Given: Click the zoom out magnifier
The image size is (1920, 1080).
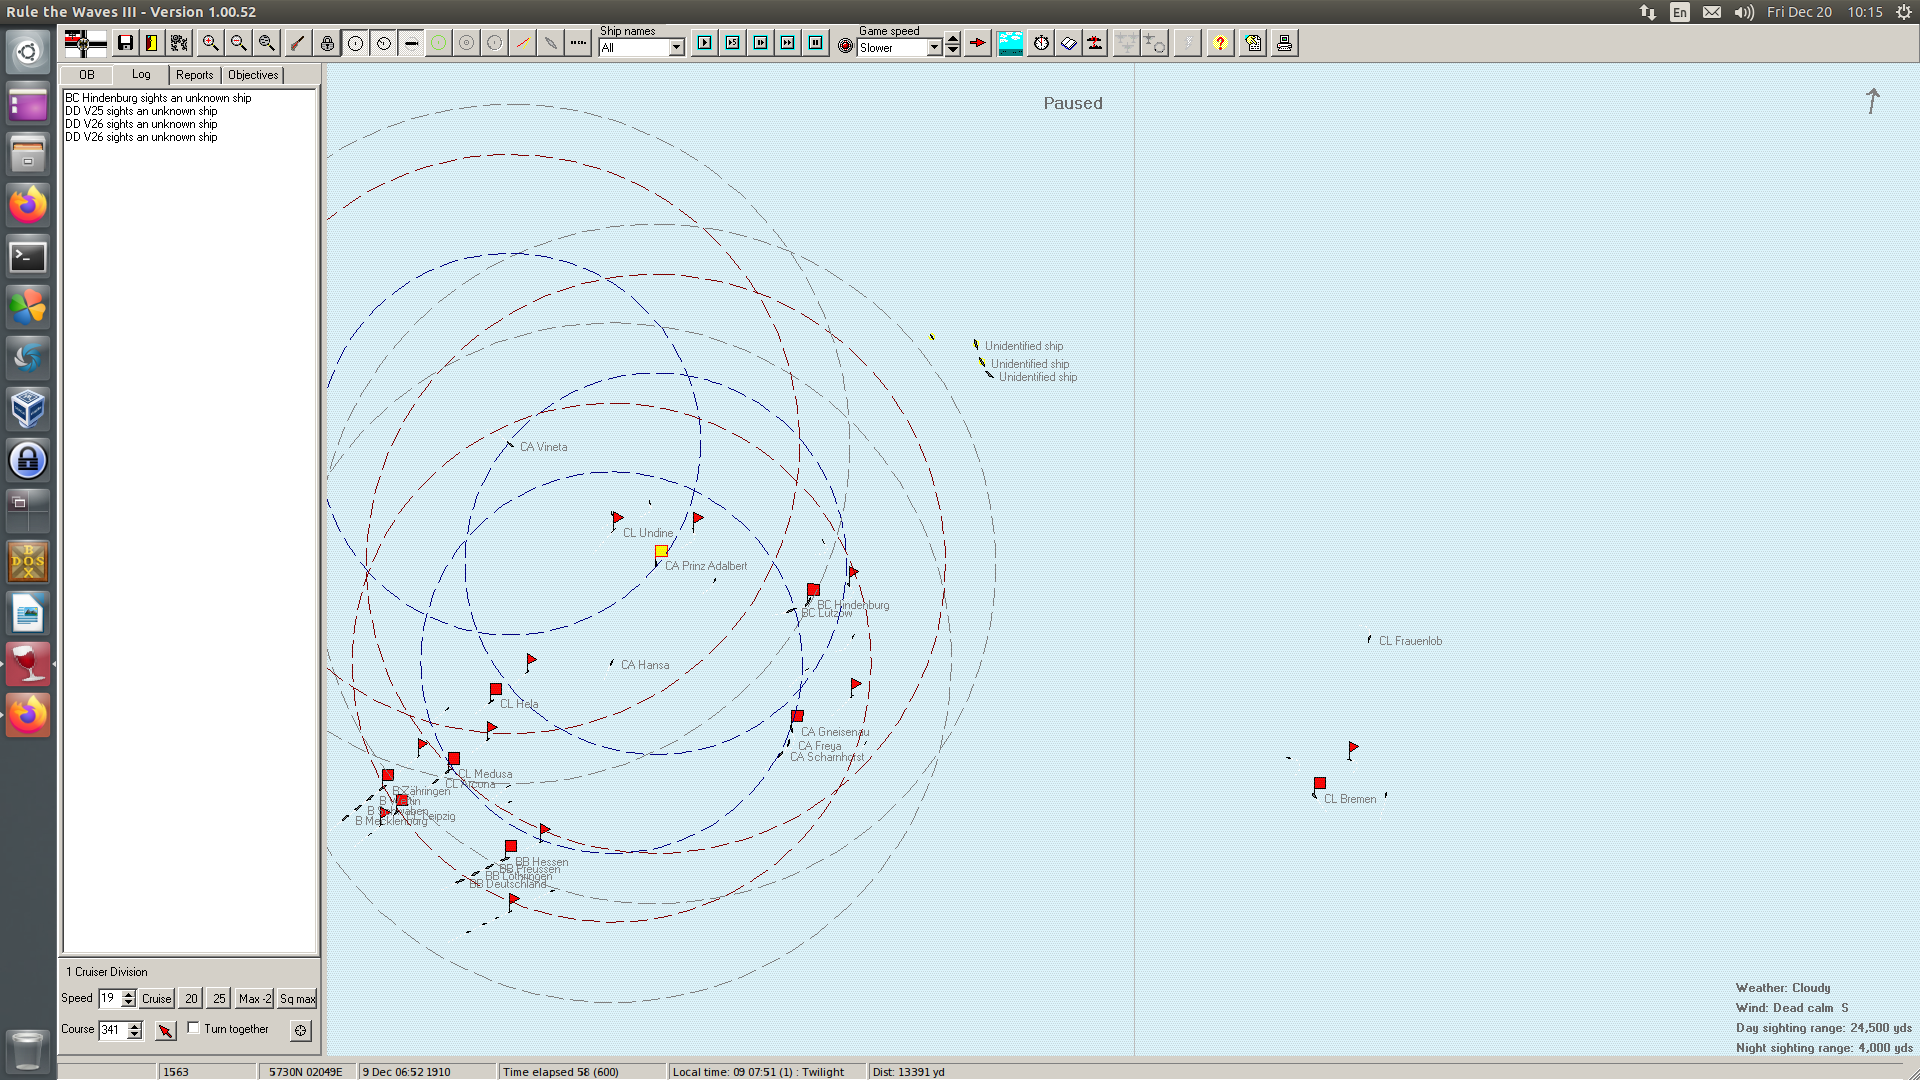Looking at the screenshot, I should tap(238, 43).
